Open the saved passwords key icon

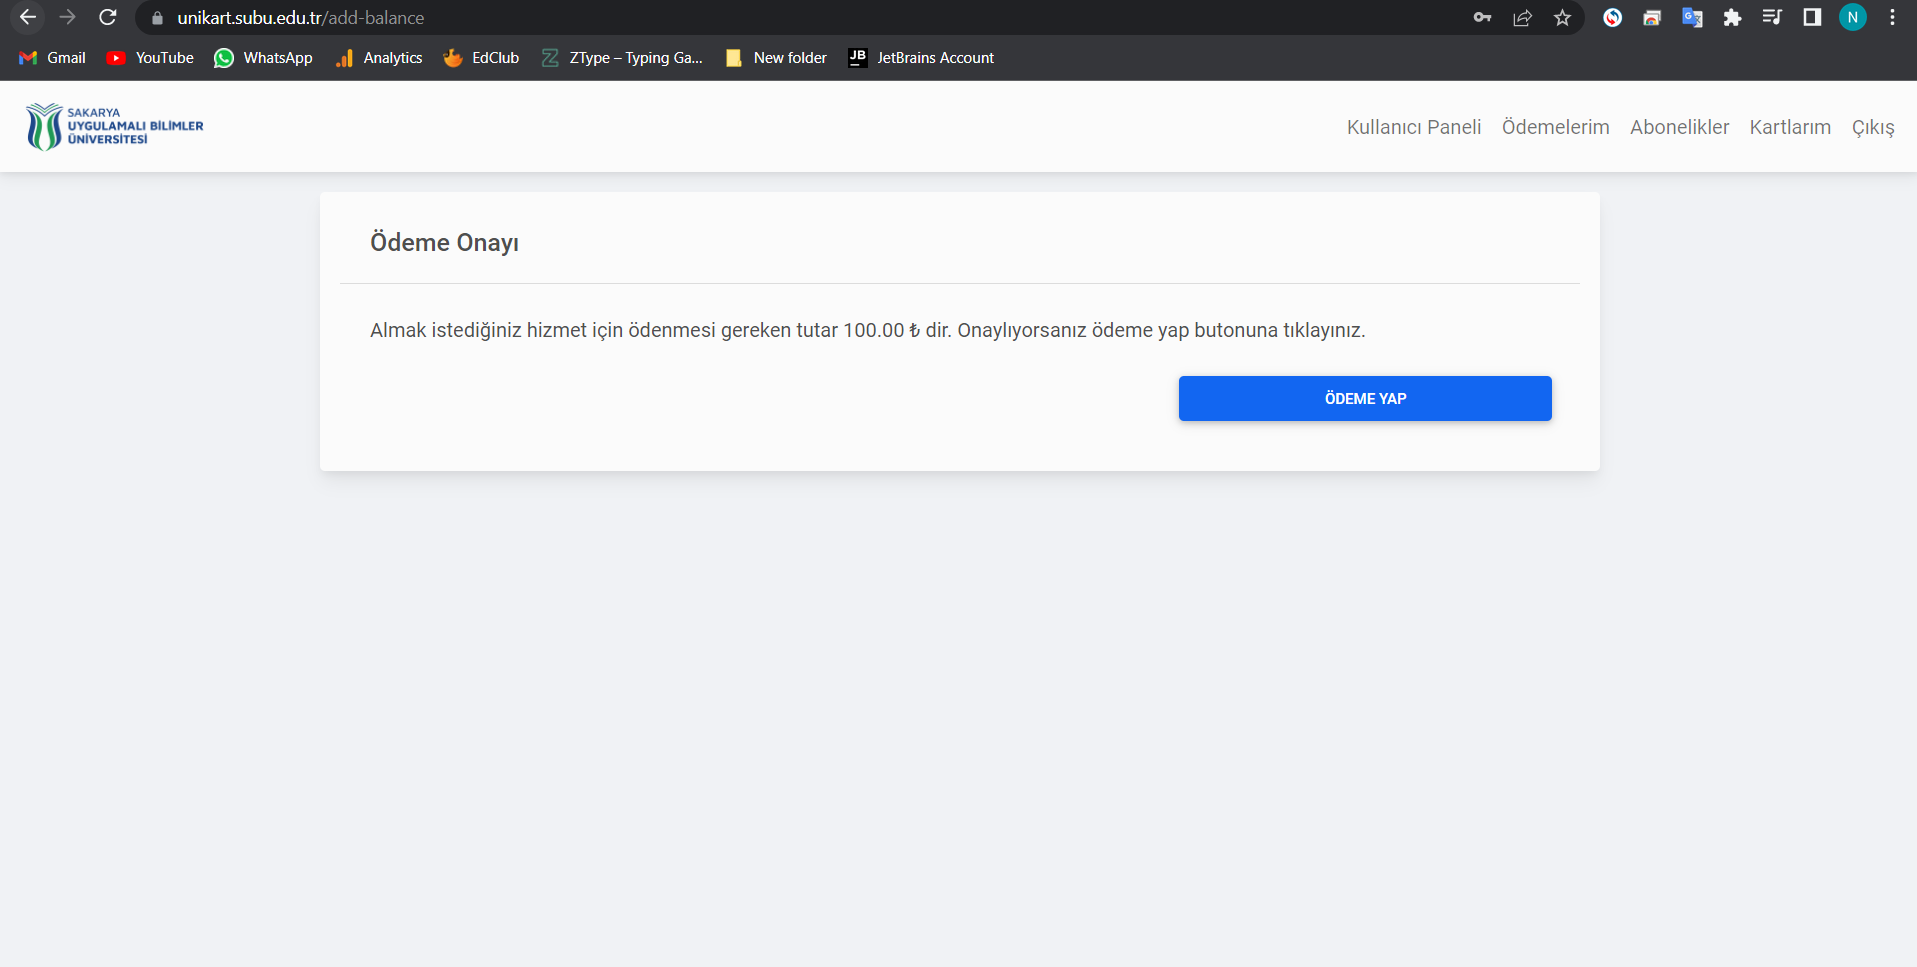(x=1482, y=18)
